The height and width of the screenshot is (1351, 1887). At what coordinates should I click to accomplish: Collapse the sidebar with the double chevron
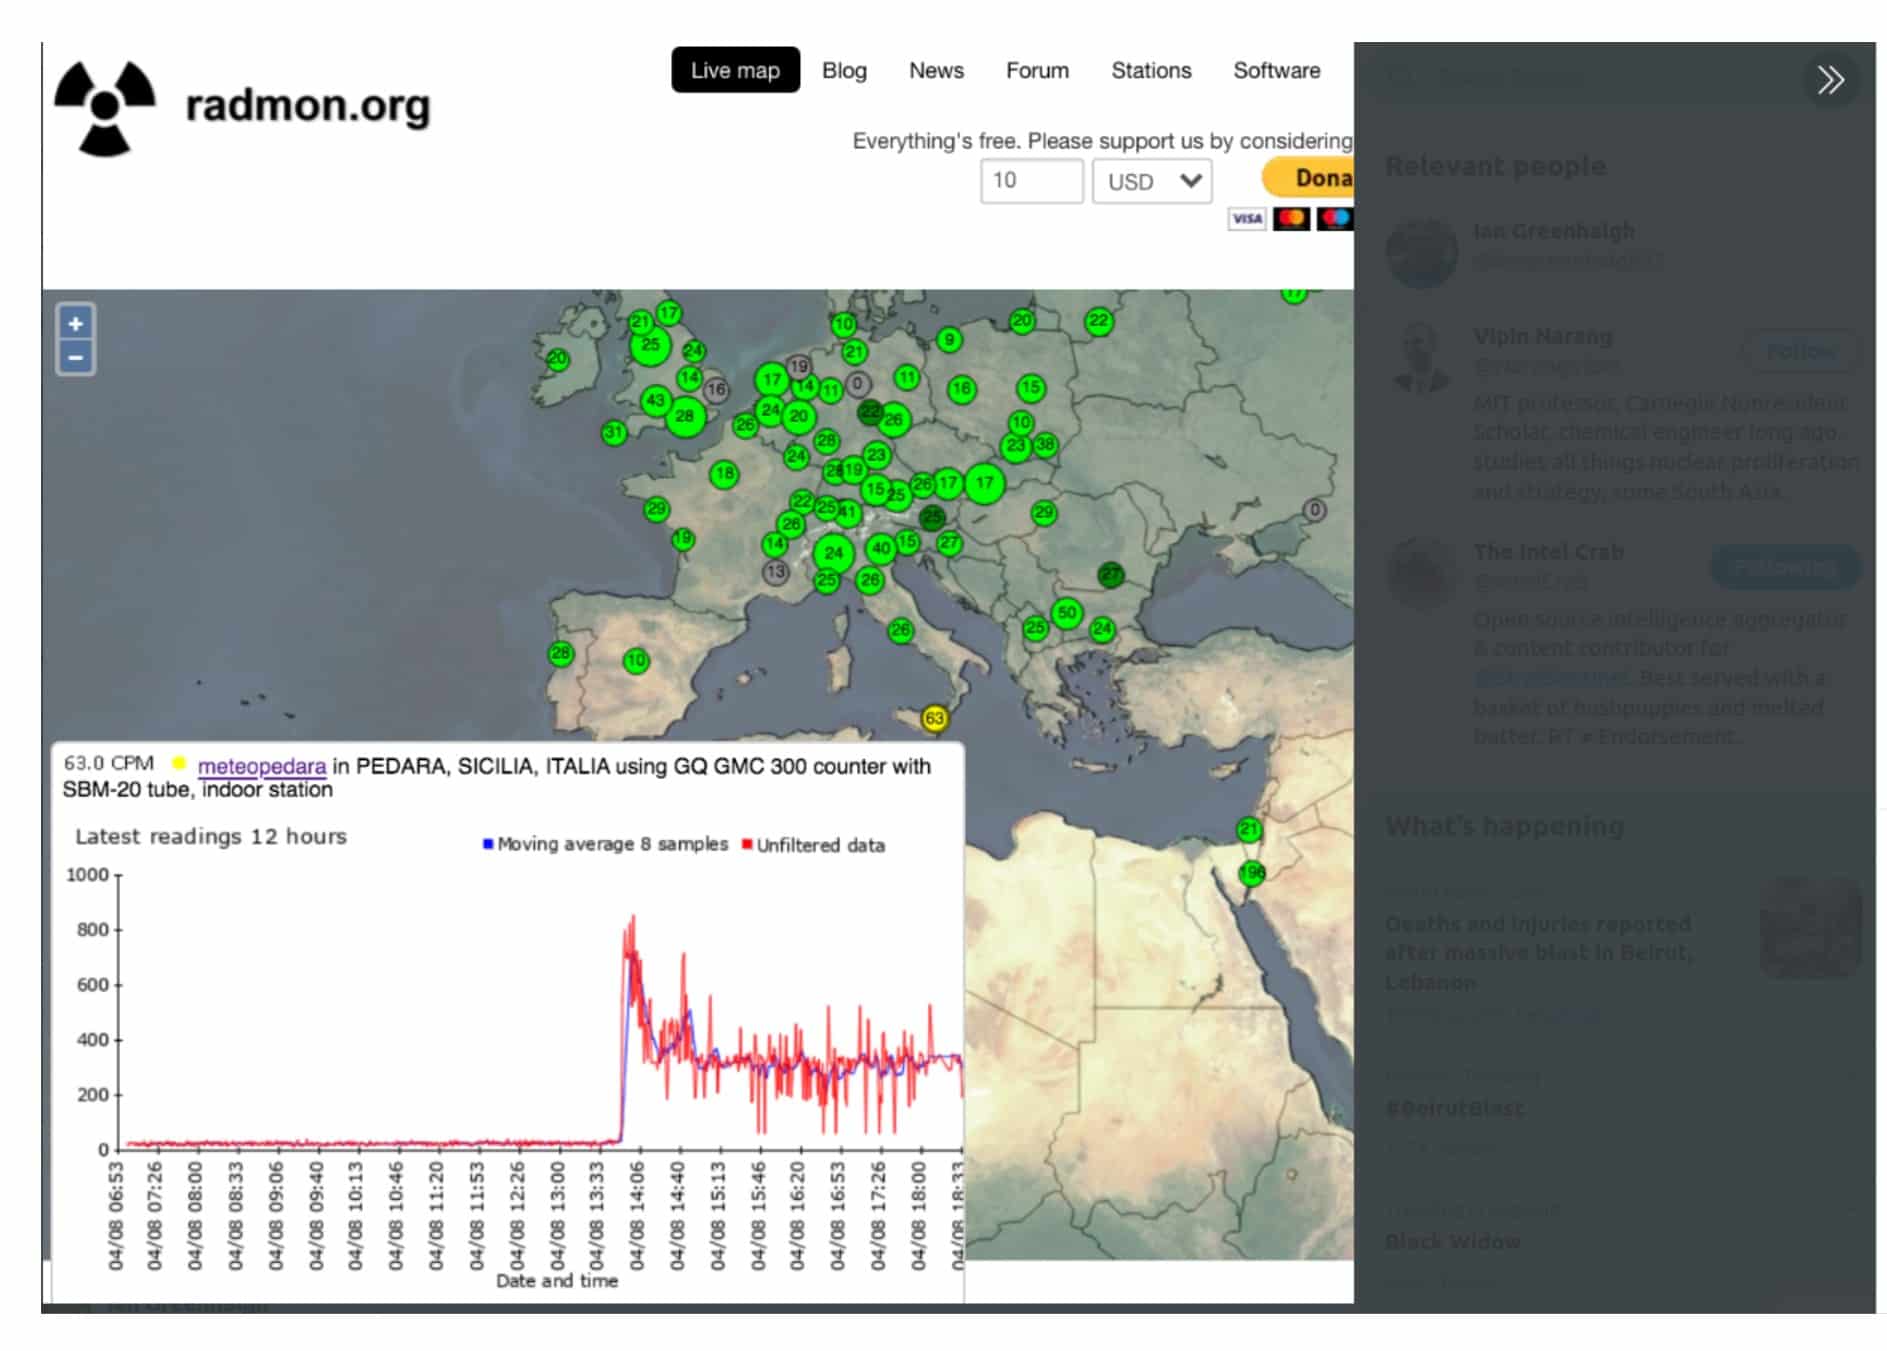pos(1830,80)
